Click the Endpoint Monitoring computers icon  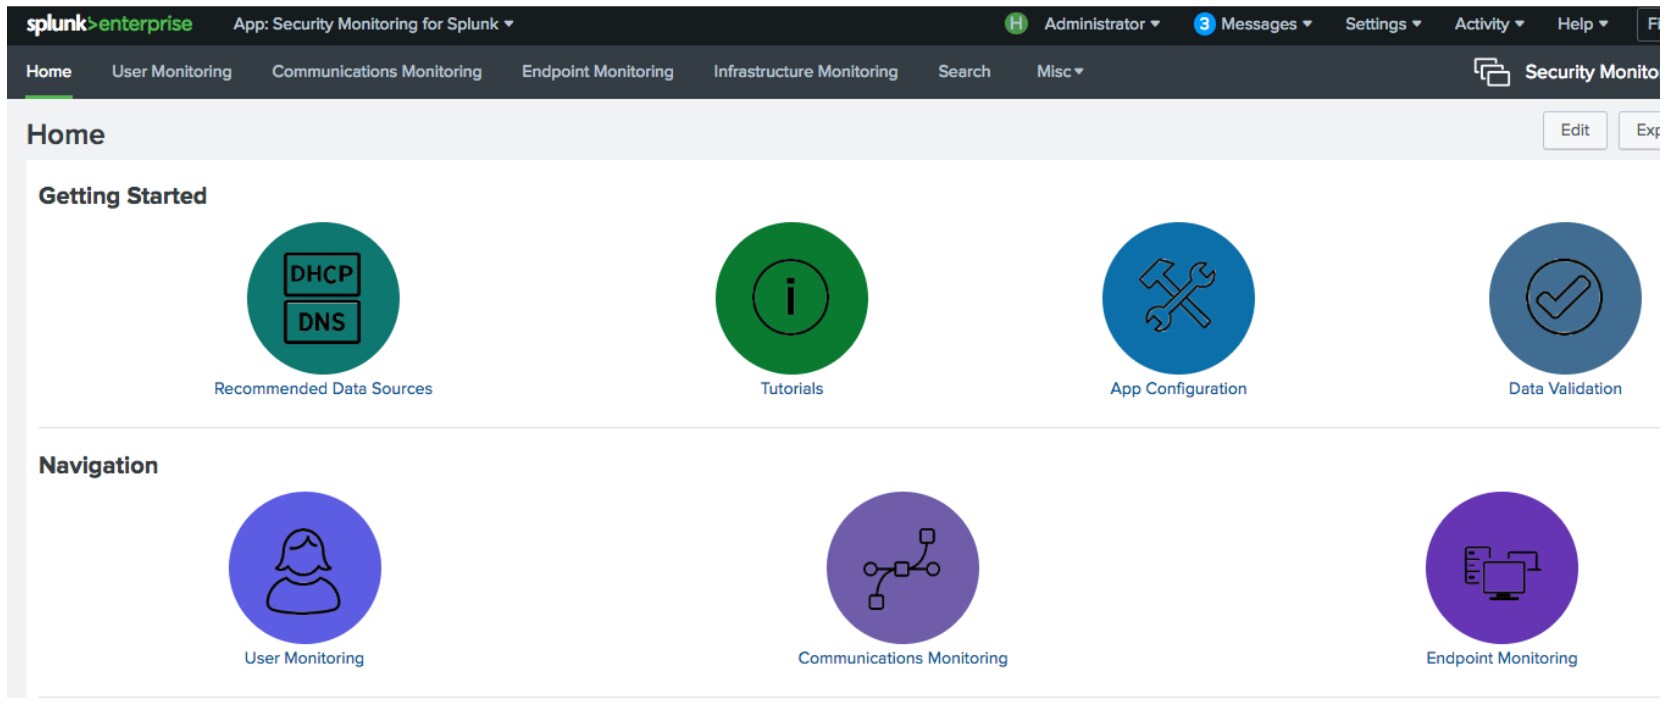click(1502, 567)
